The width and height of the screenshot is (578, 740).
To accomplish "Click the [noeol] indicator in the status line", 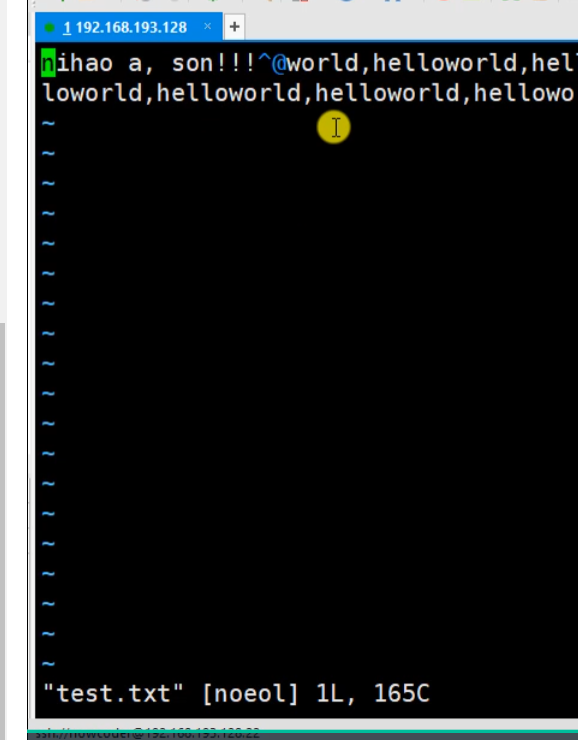I will (251, 693).
